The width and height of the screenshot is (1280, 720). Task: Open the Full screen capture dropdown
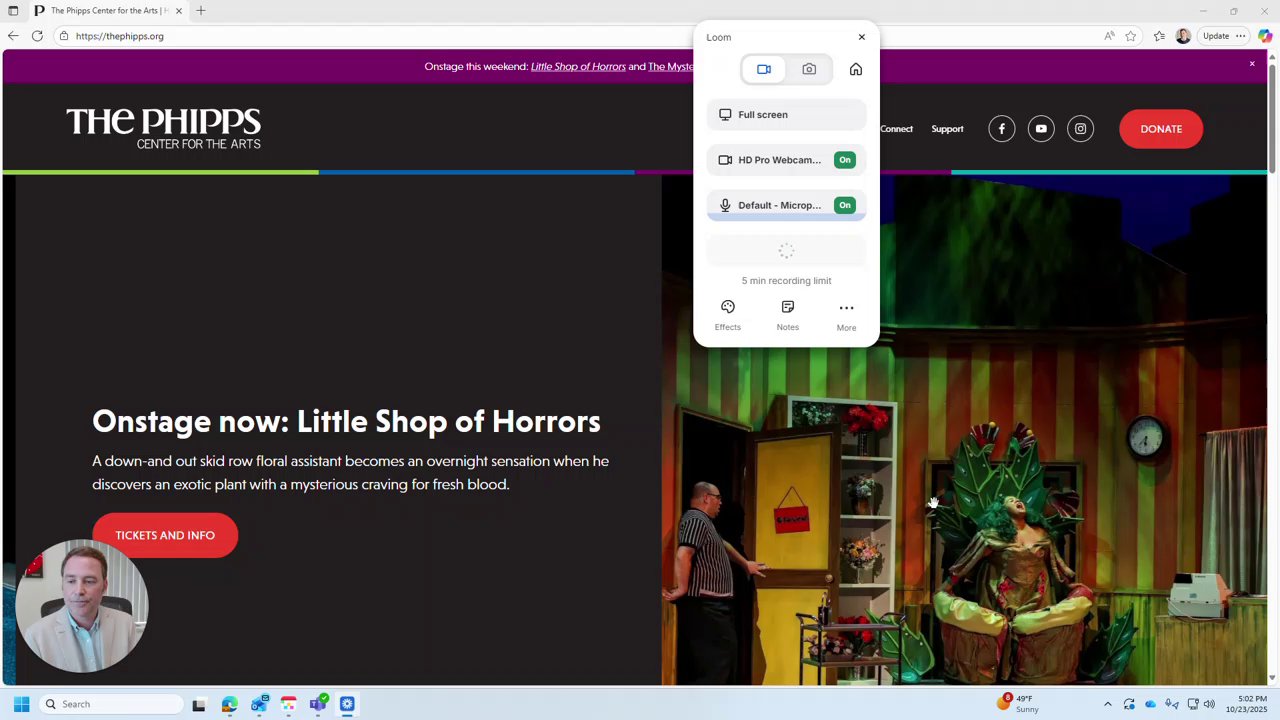coord(786,115)
